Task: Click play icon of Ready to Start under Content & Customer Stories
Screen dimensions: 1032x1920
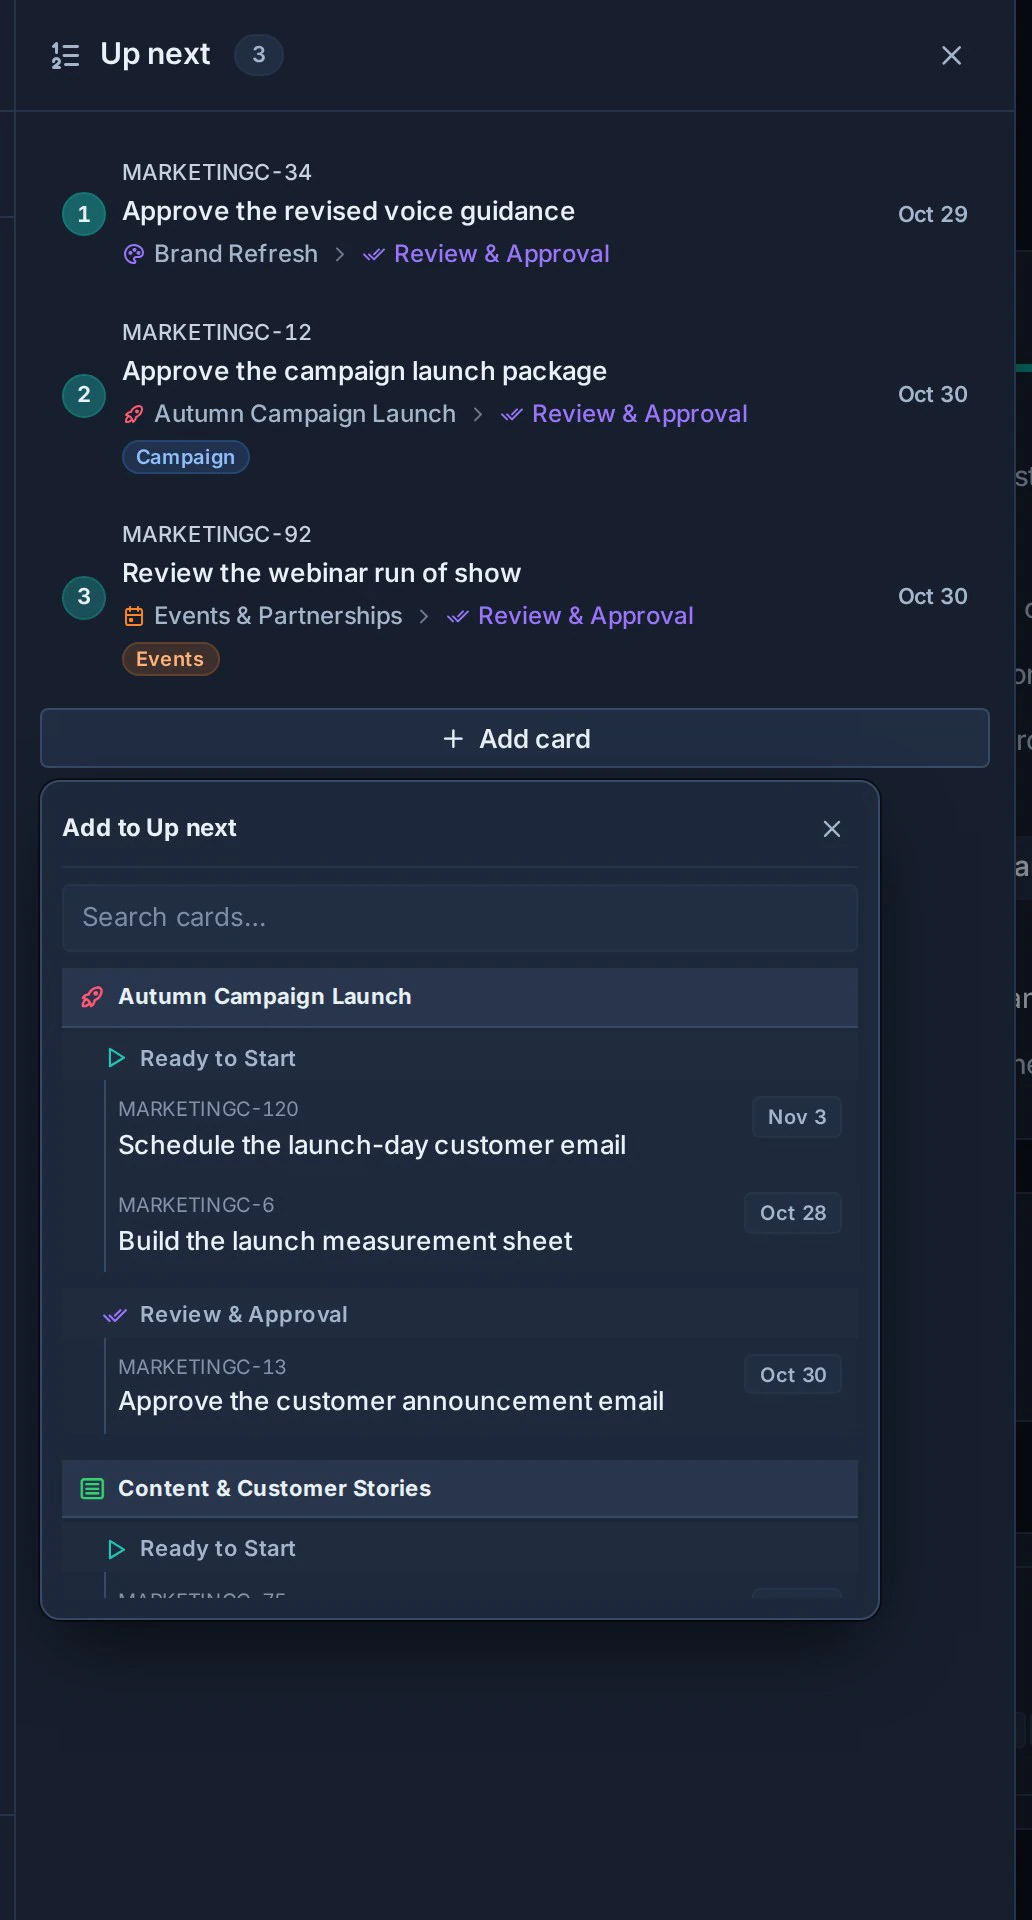Action: pyautogui.click(x=116, y=1549)
